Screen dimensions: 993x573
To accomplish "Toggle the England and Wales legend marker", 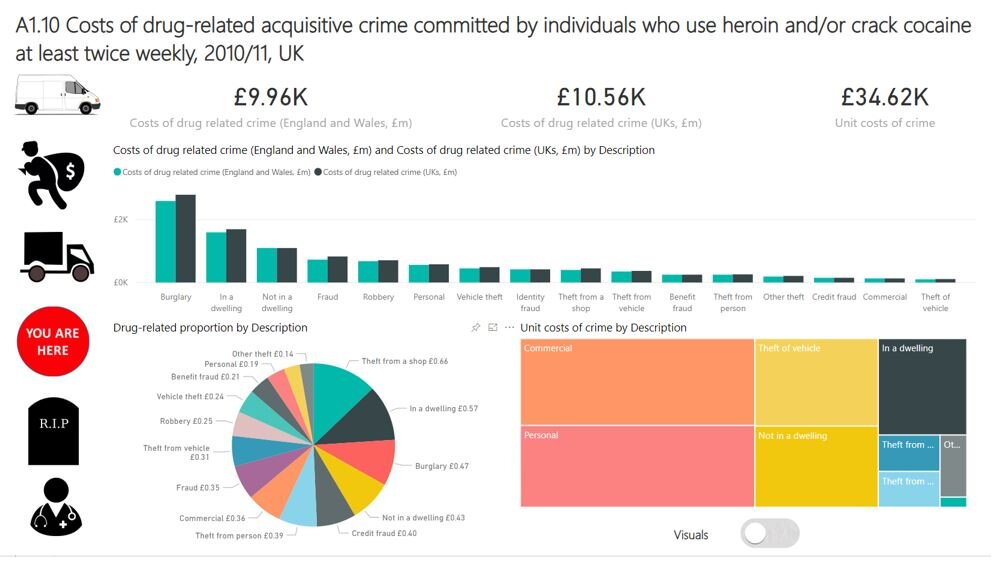I will (117, 172).
